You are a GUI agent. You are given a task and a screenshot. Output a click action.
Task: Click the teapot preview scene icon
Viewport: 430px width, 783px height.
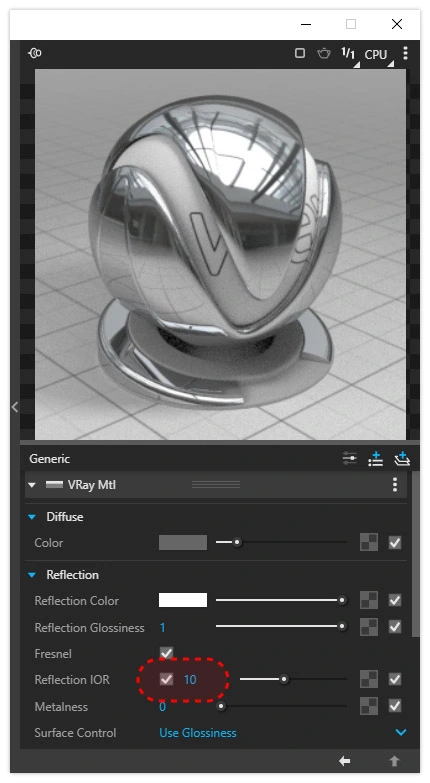point(324,53)
